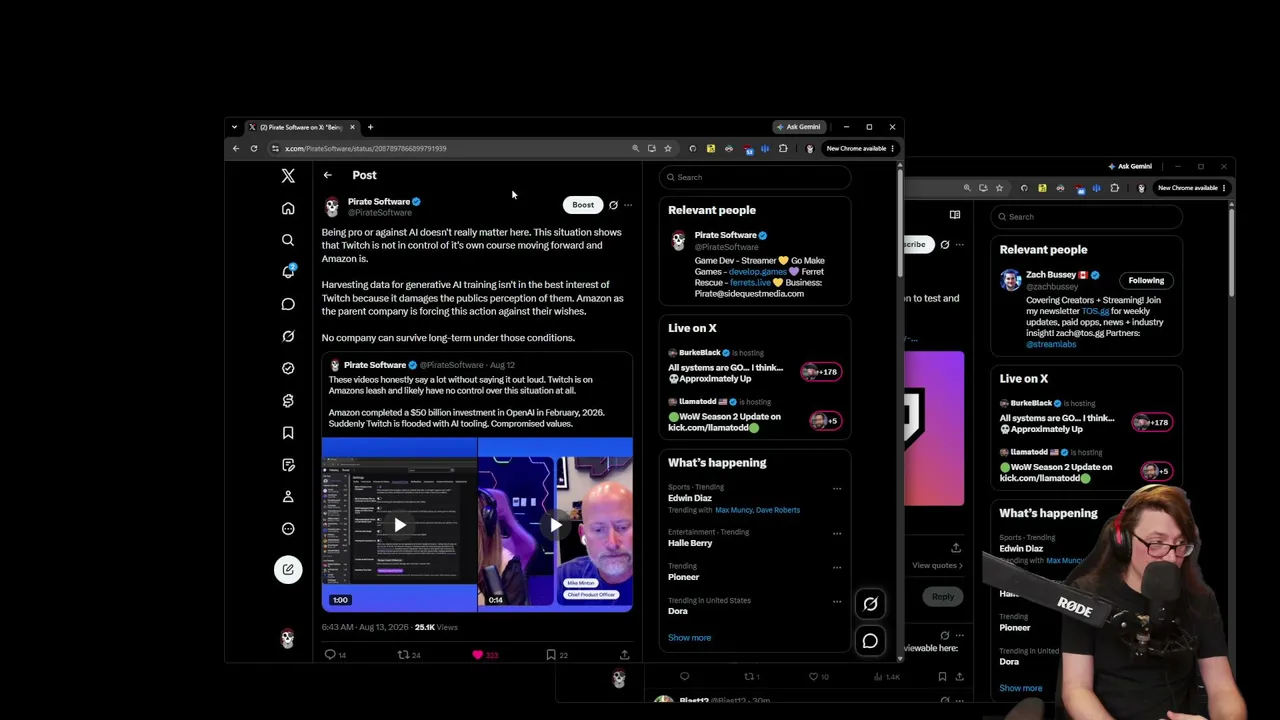Focus the X Search field in front window
1280x720 pixels.
pyautogui.click(x=755, y=177)
